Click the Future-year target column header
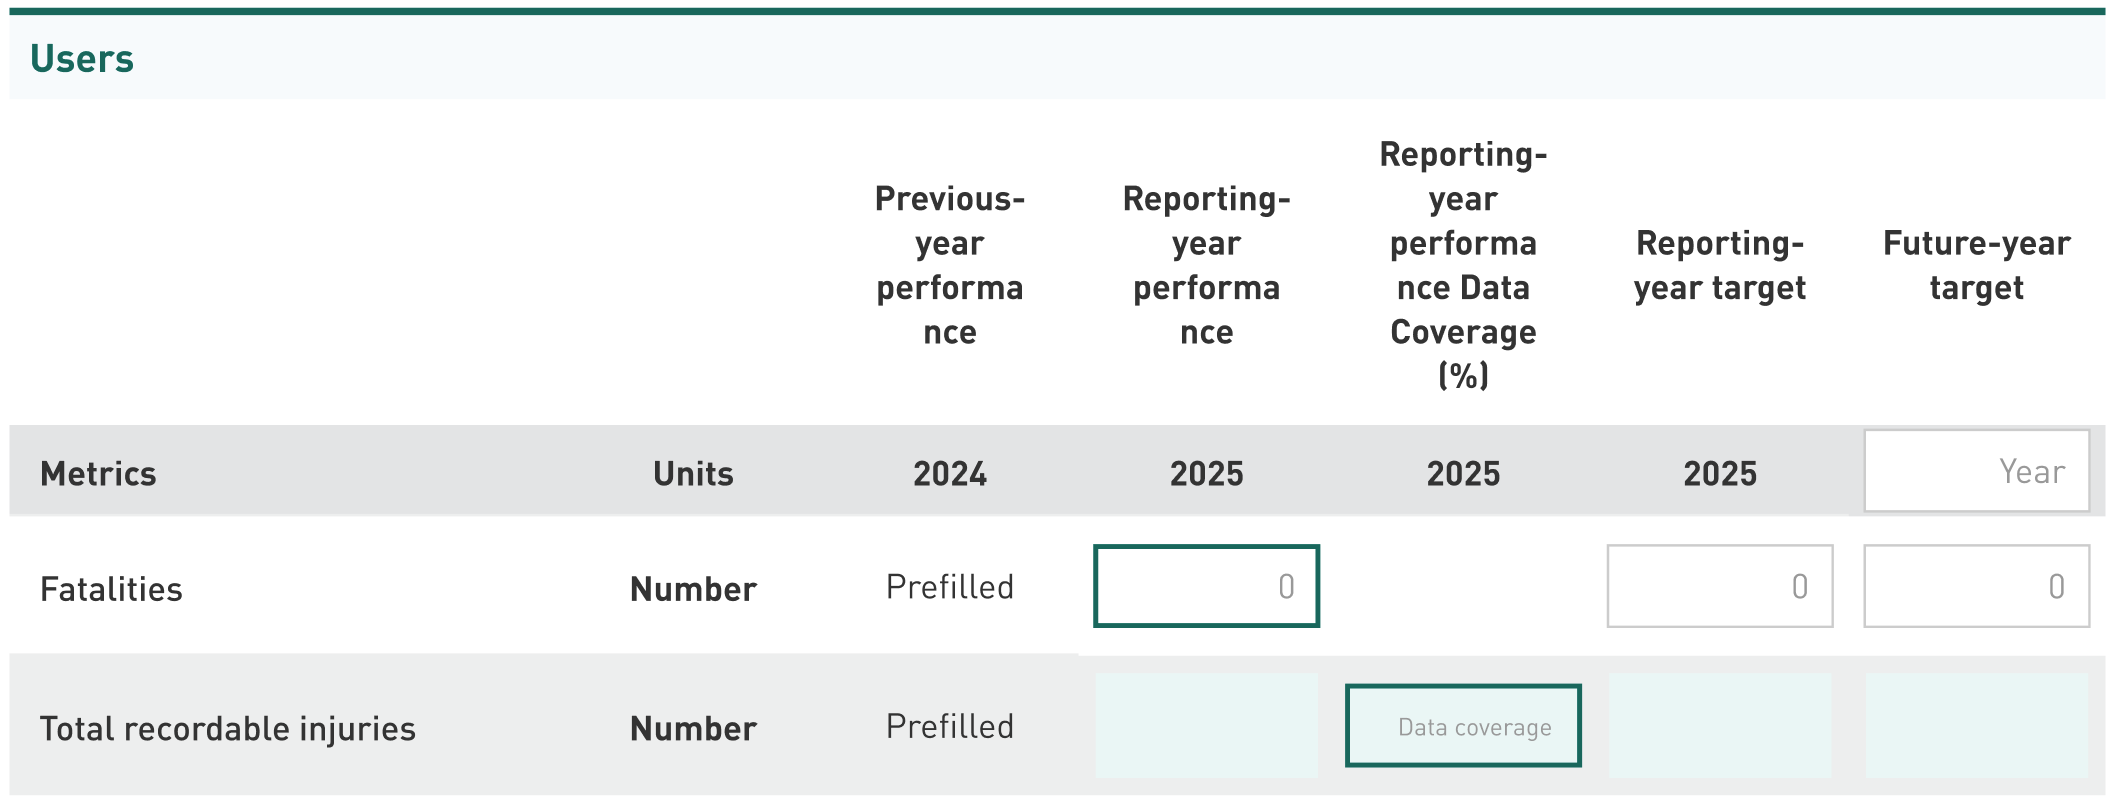This screenshot has width=2122, height=810. pos(1976,265)
